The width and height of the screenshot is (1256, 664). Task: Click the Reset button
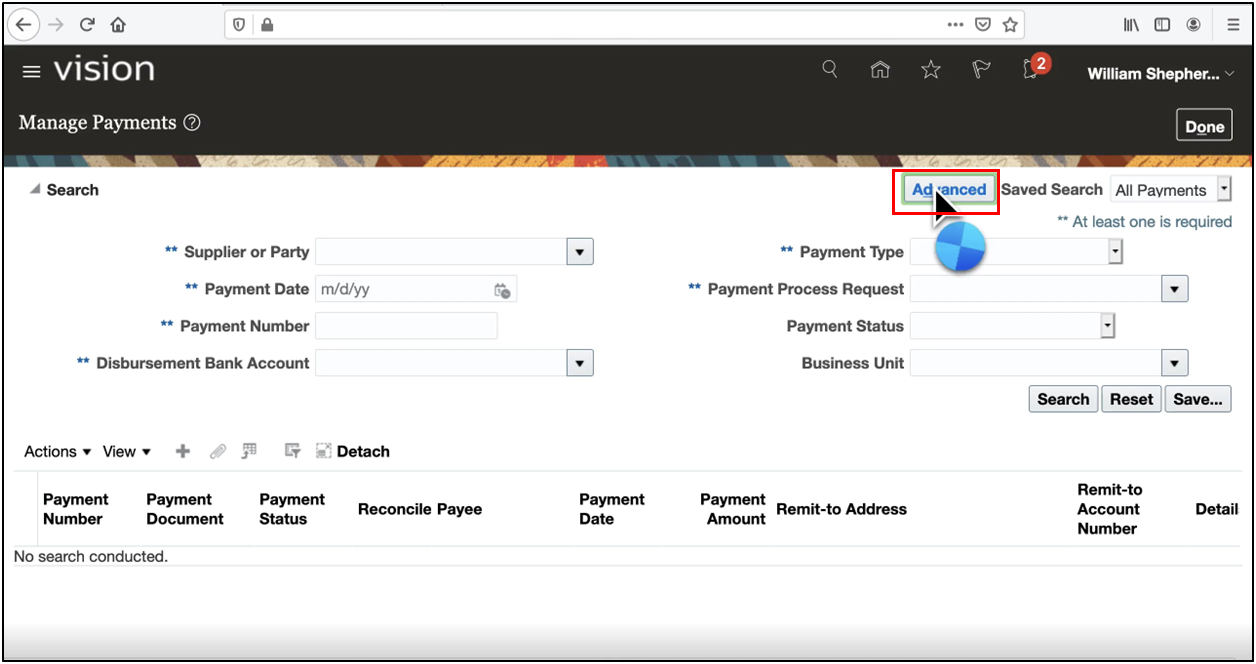pos(1131,399)
